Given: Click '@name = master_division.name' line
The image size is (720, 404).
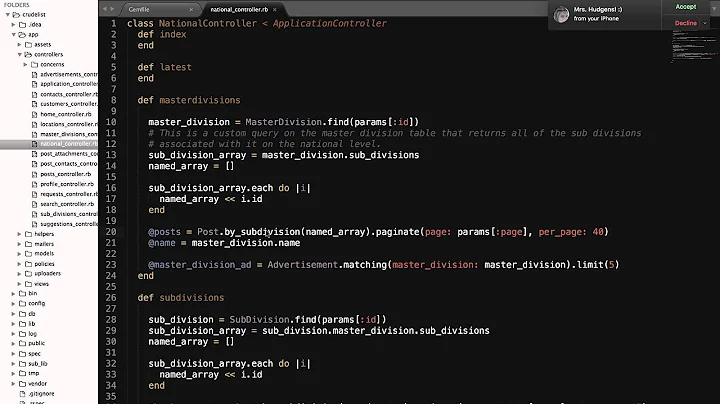Looking at the screenshot, I should pos(224,243).
